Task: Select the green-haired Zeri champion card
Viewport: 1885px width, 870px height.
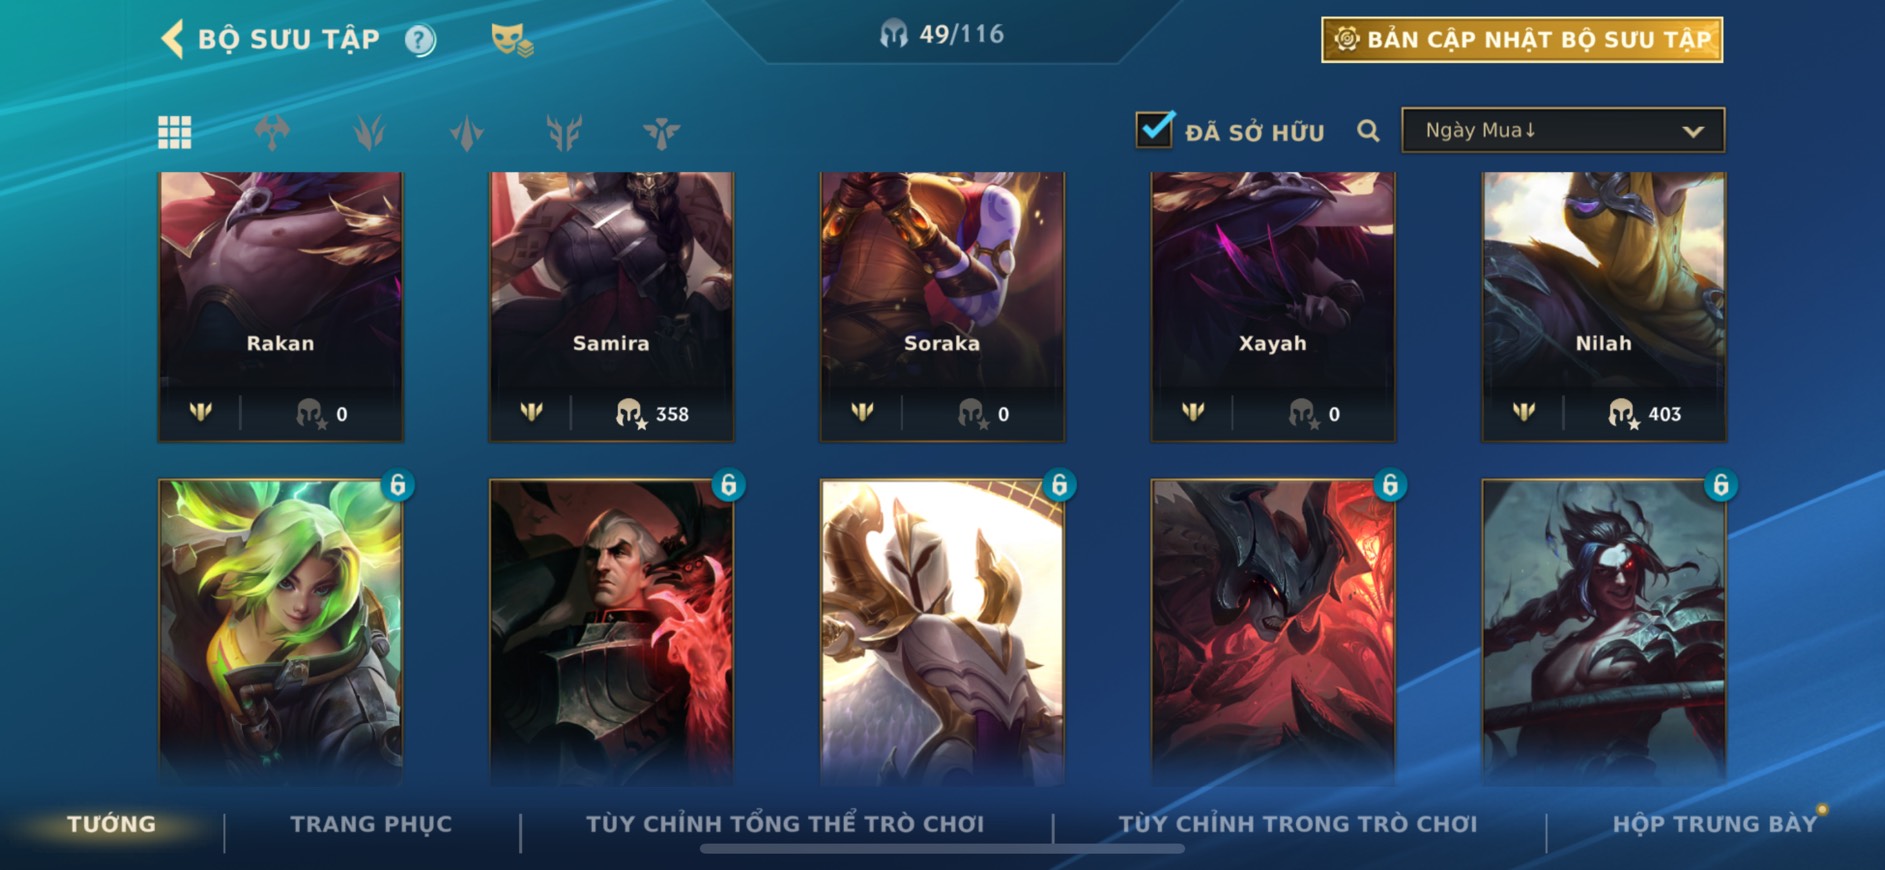Action: tap(281, 630)
